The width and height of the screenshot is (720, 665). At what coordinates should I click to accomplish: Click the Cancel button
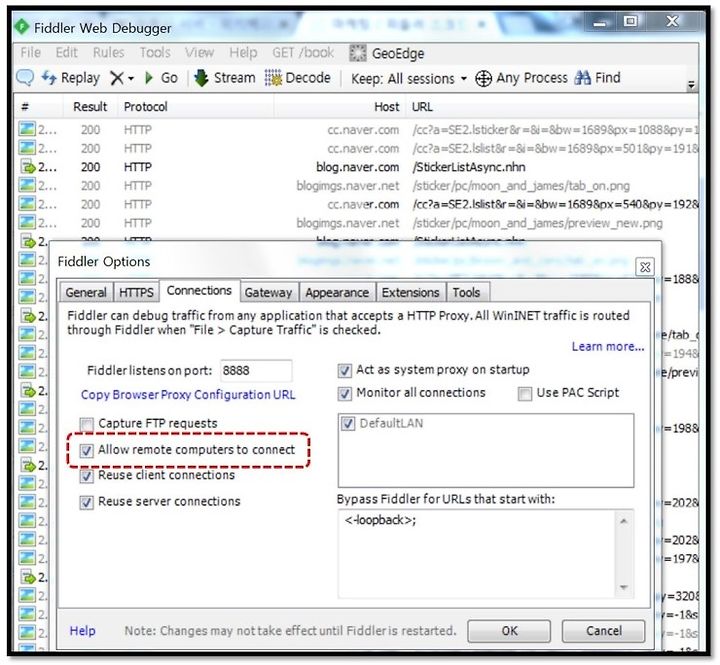tap(604, 631)
